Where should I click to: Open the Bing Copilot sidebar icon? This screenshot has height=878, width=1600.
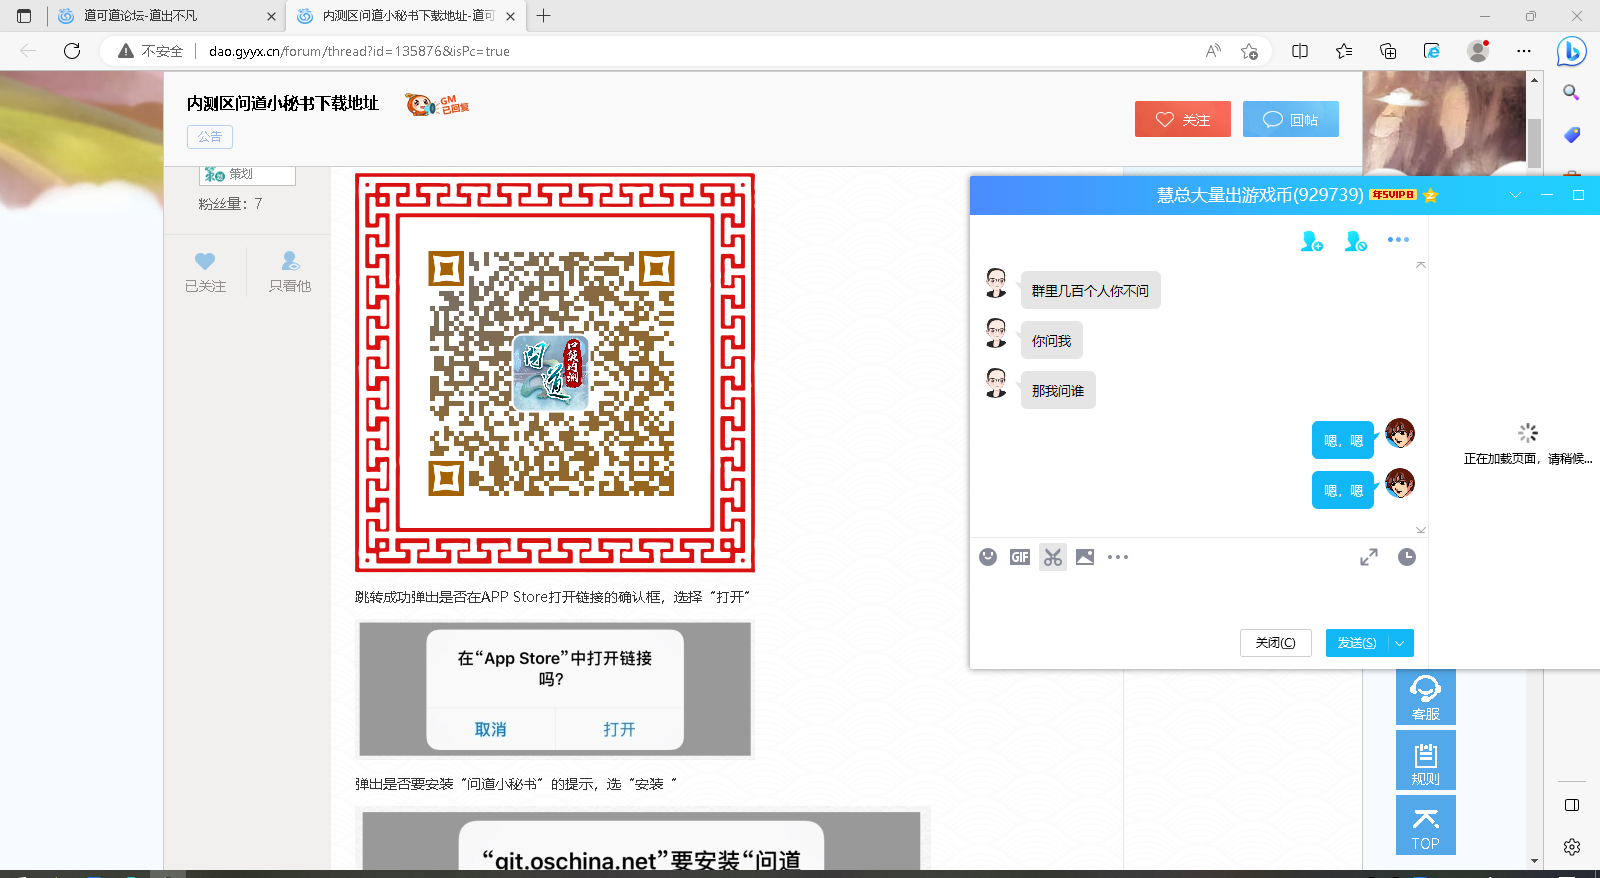coord(1572,51)
